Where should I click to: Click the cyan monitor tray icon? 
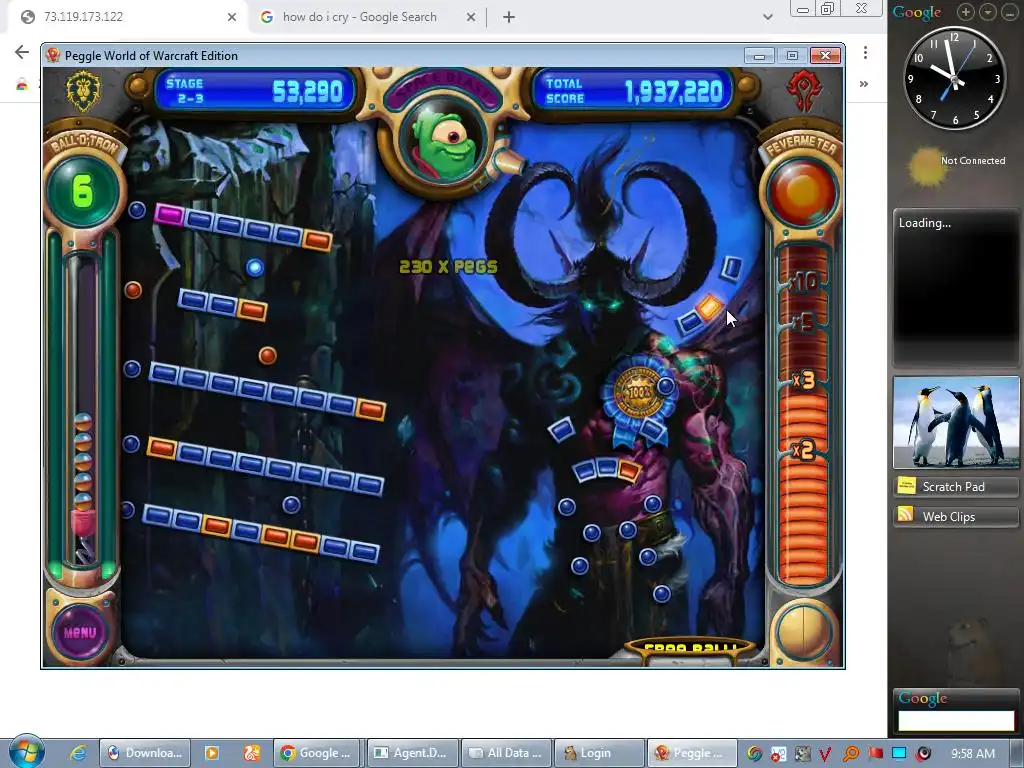pyautogui.click(x=899, y=754)
